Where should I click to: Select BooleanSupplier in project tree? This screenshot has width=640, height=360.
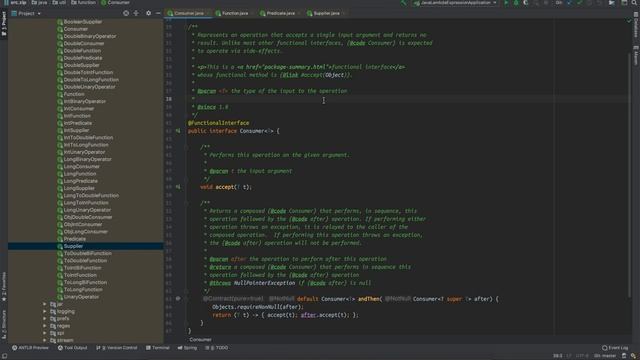tap(83, 22)
